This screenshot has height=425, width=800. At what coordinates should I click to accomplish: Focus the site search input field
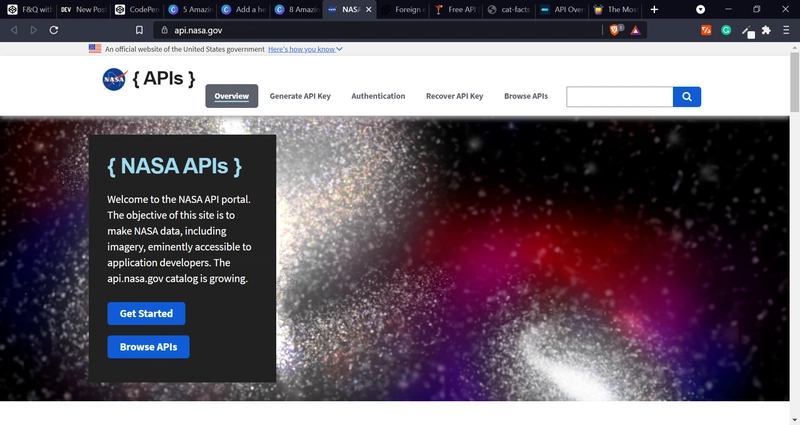(x=619, y=96)
